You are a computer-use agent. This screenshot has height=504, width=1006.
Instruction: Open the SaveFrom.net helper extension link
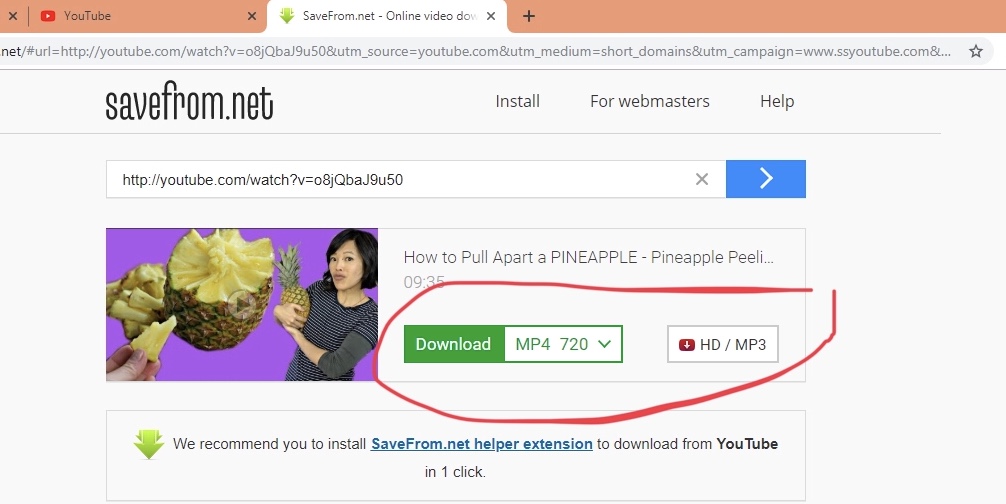point(482,444)
